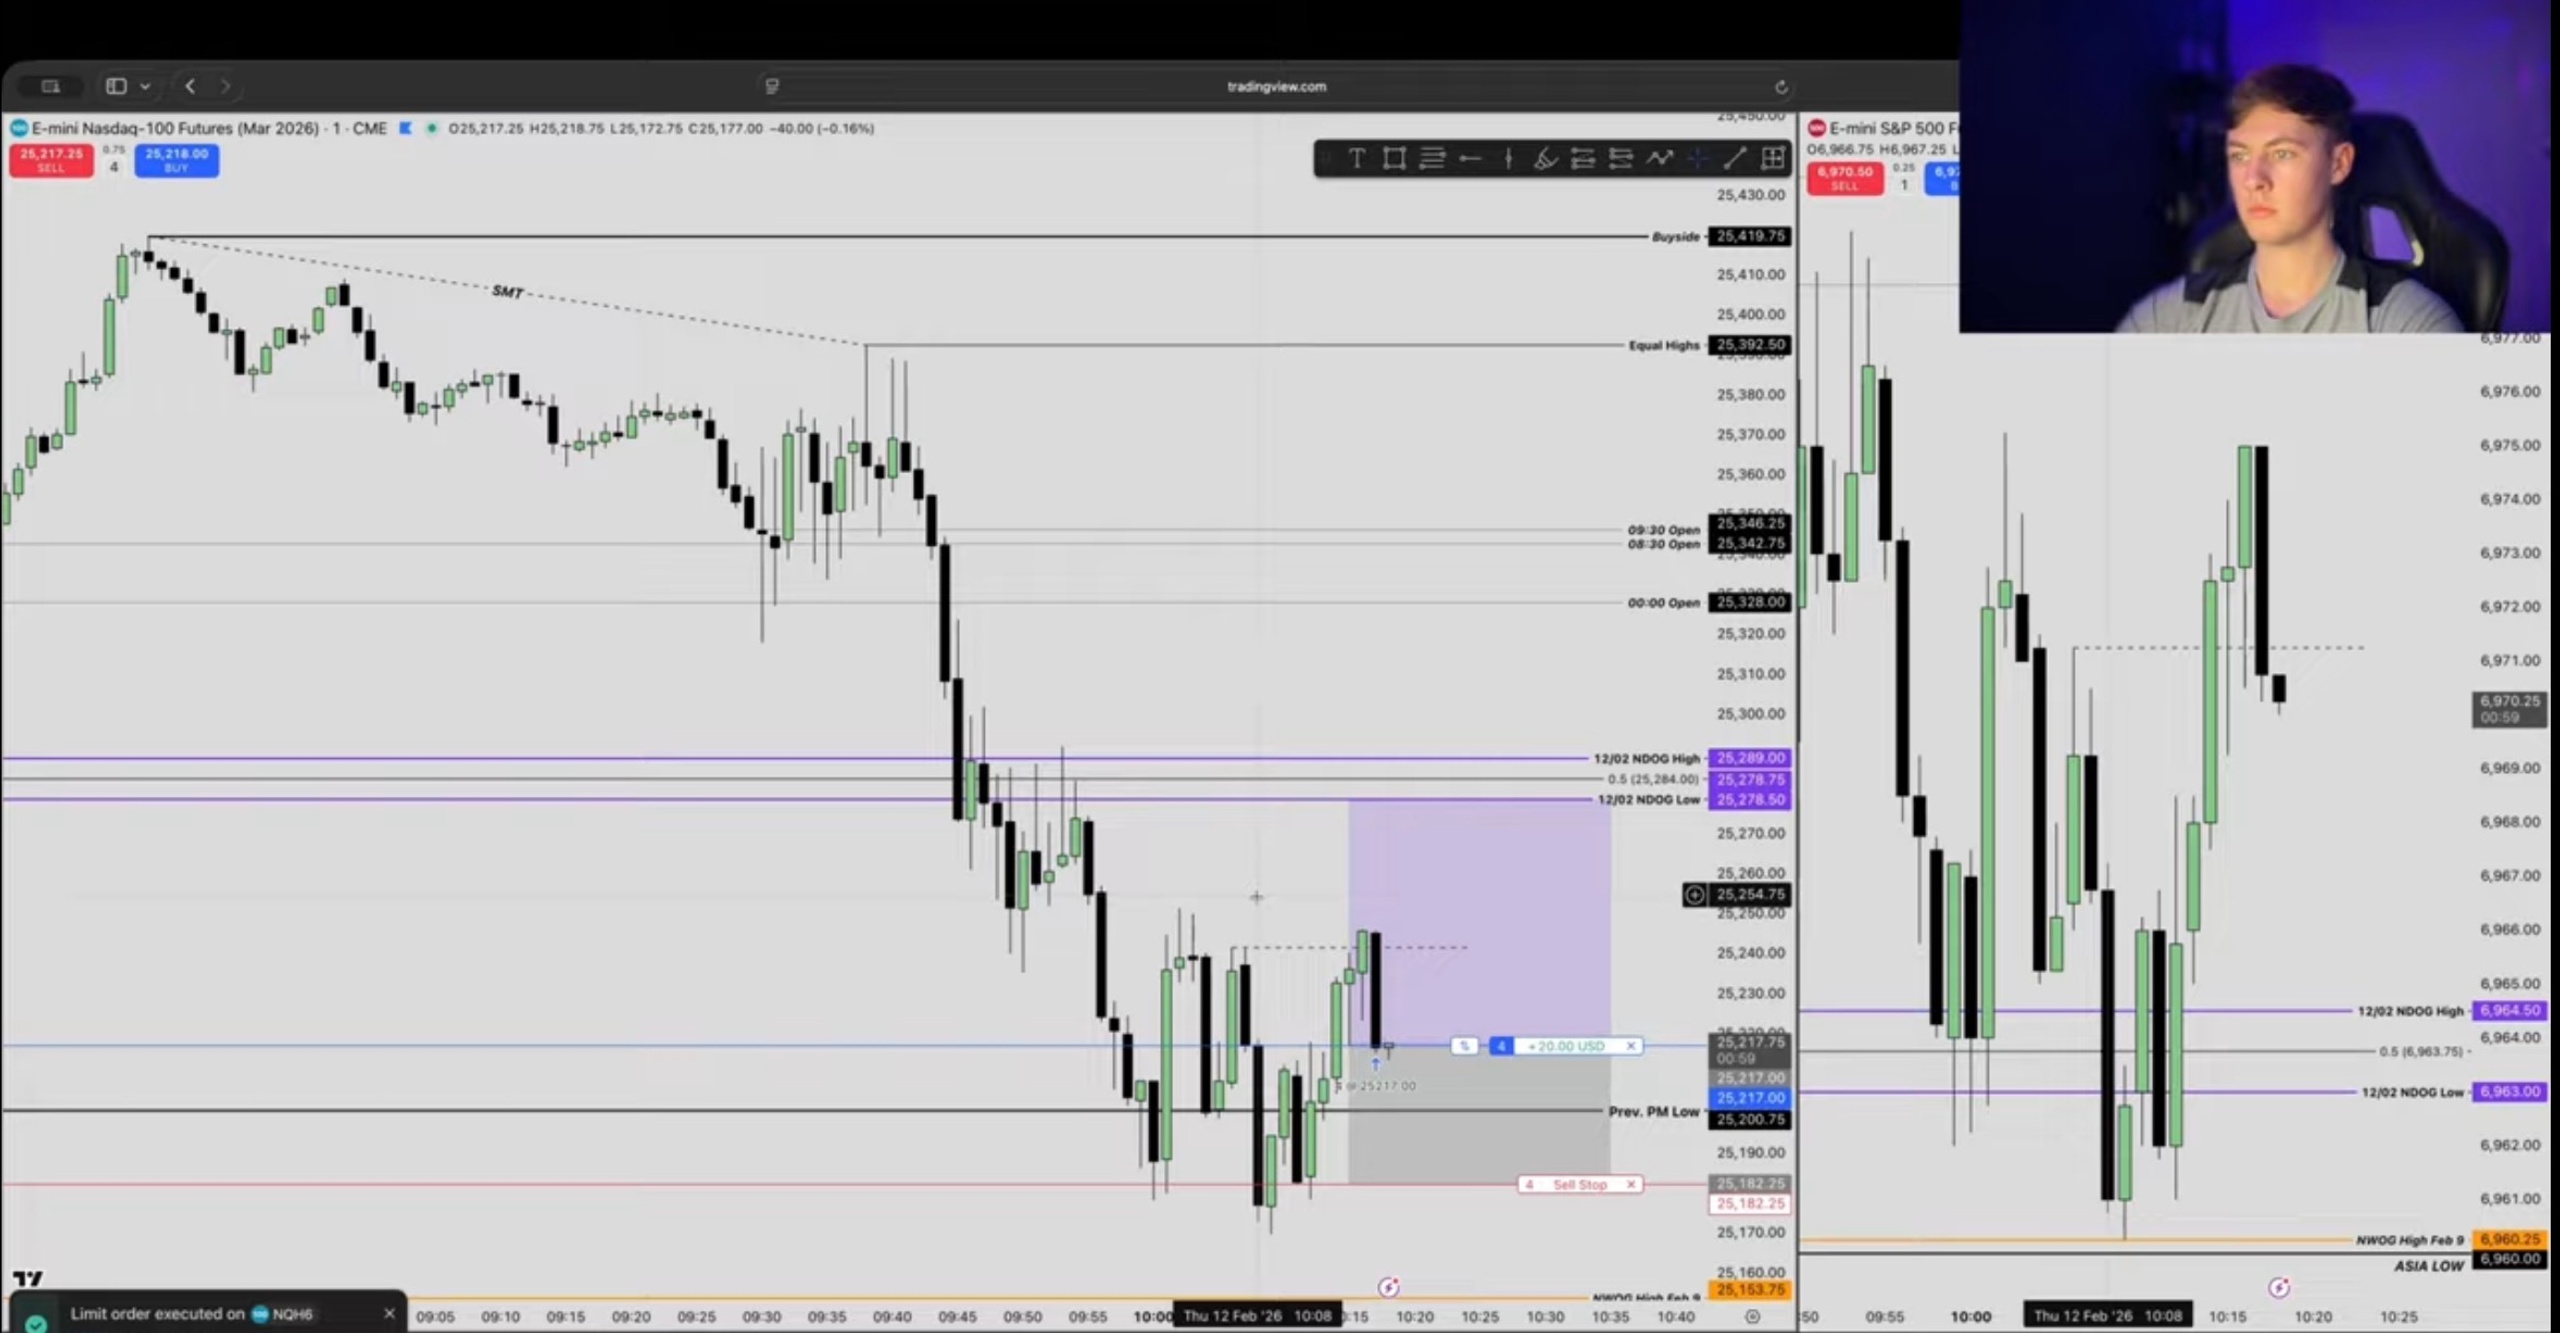This screenshot has width=2560, height=1333.
Task: Click the ASIA LOW label on S&P chart
Action: [x=2429, y=1266]
